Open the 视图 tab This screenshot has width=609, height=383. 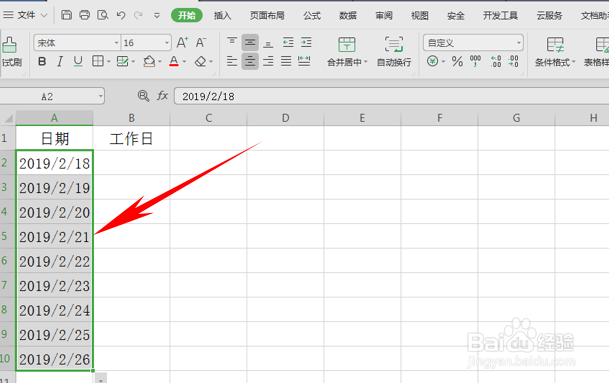419,16
